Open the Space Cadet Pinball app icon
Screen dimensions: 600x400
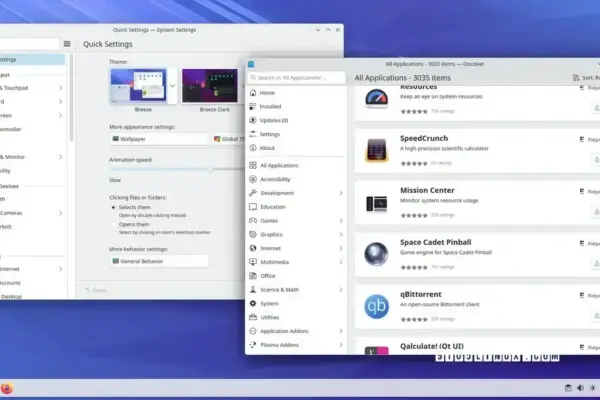(x=376, y=254)
